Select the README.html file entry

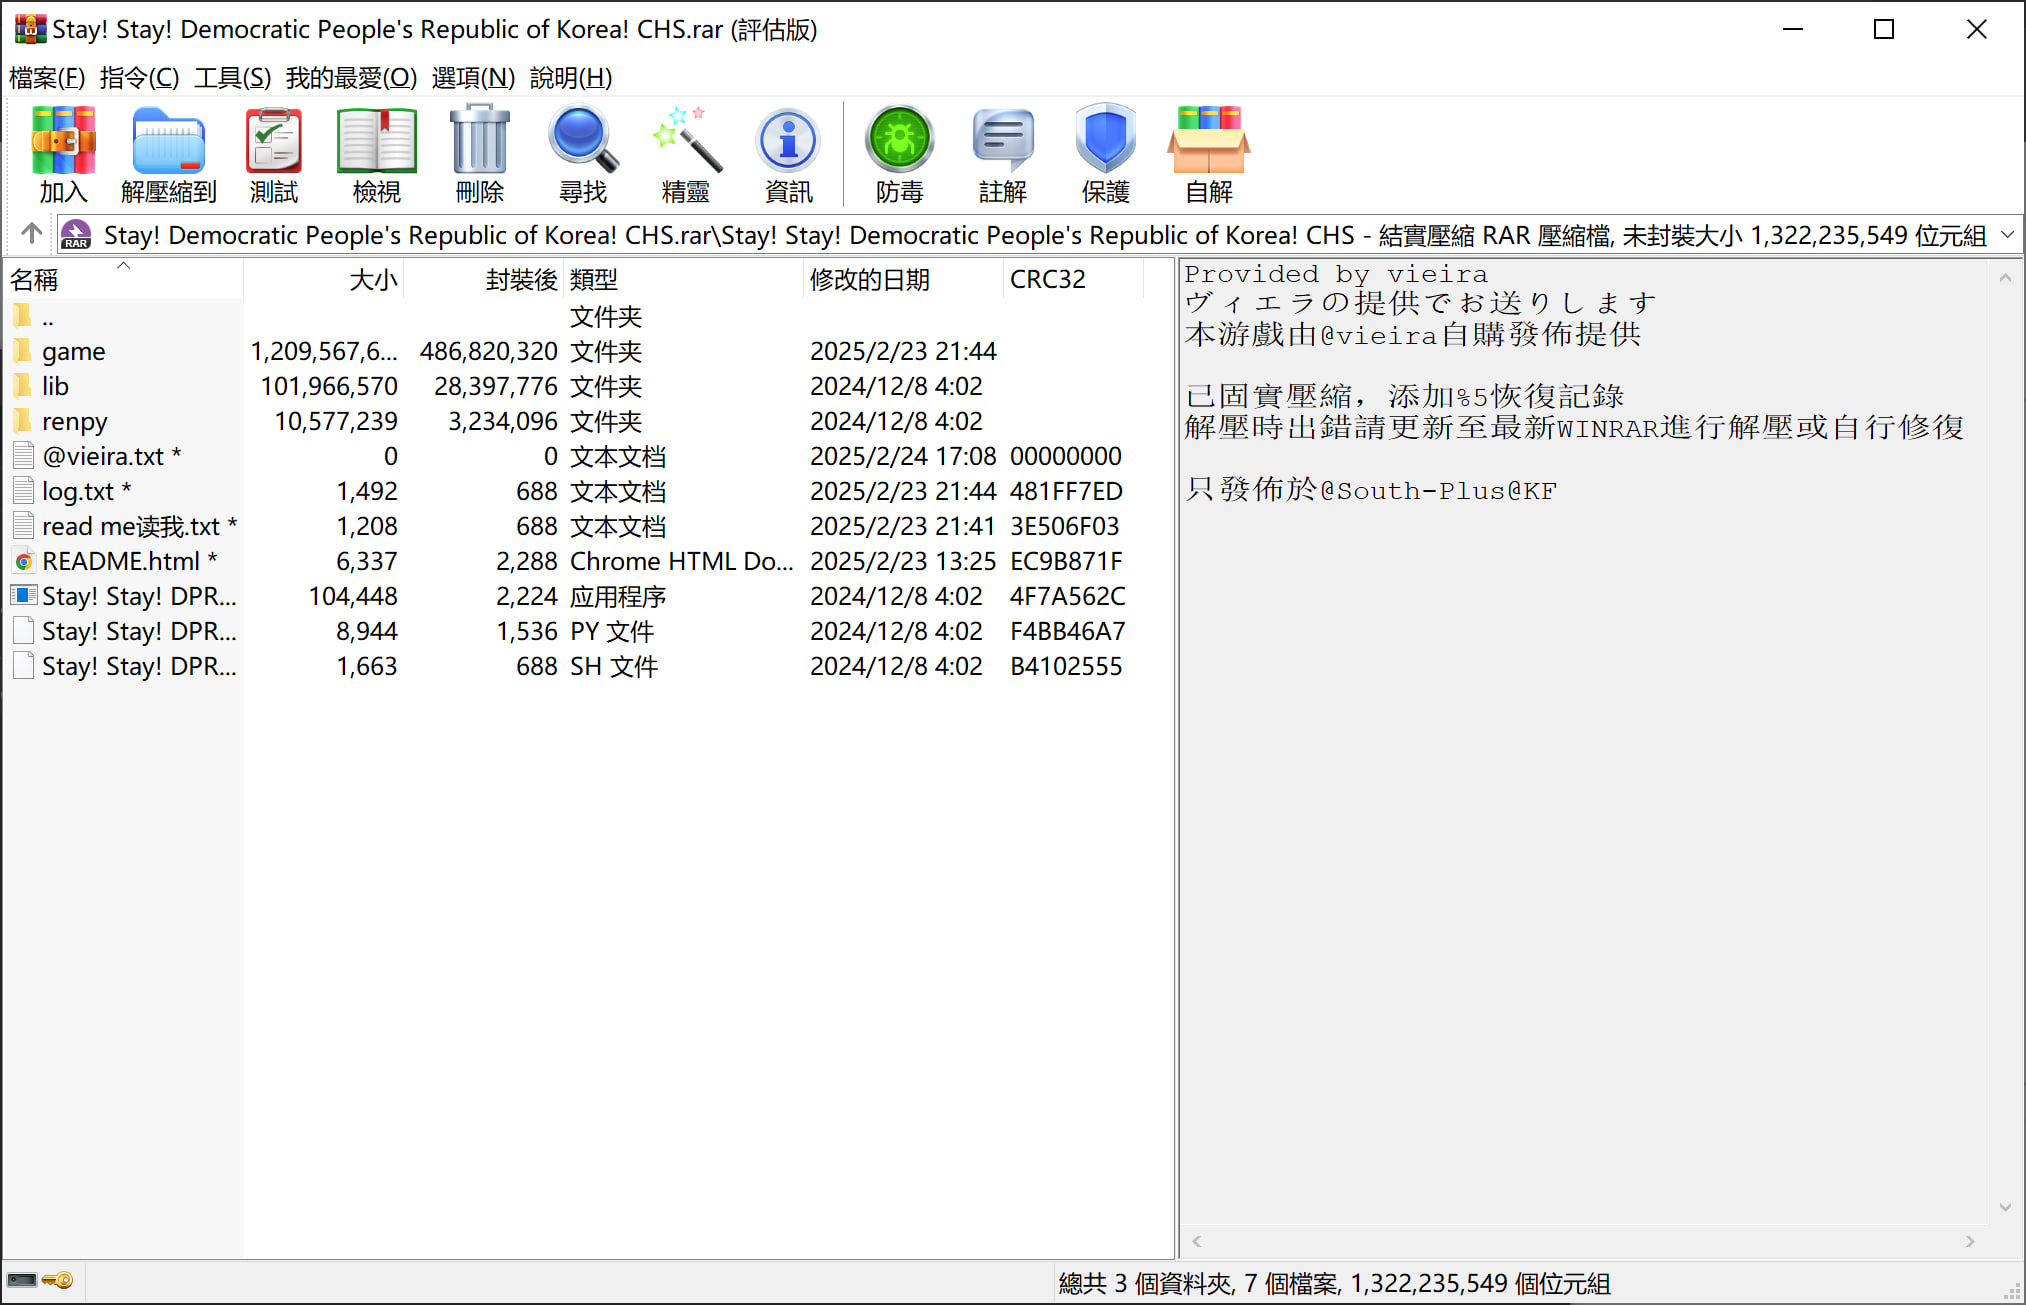(x=120, y=561)
